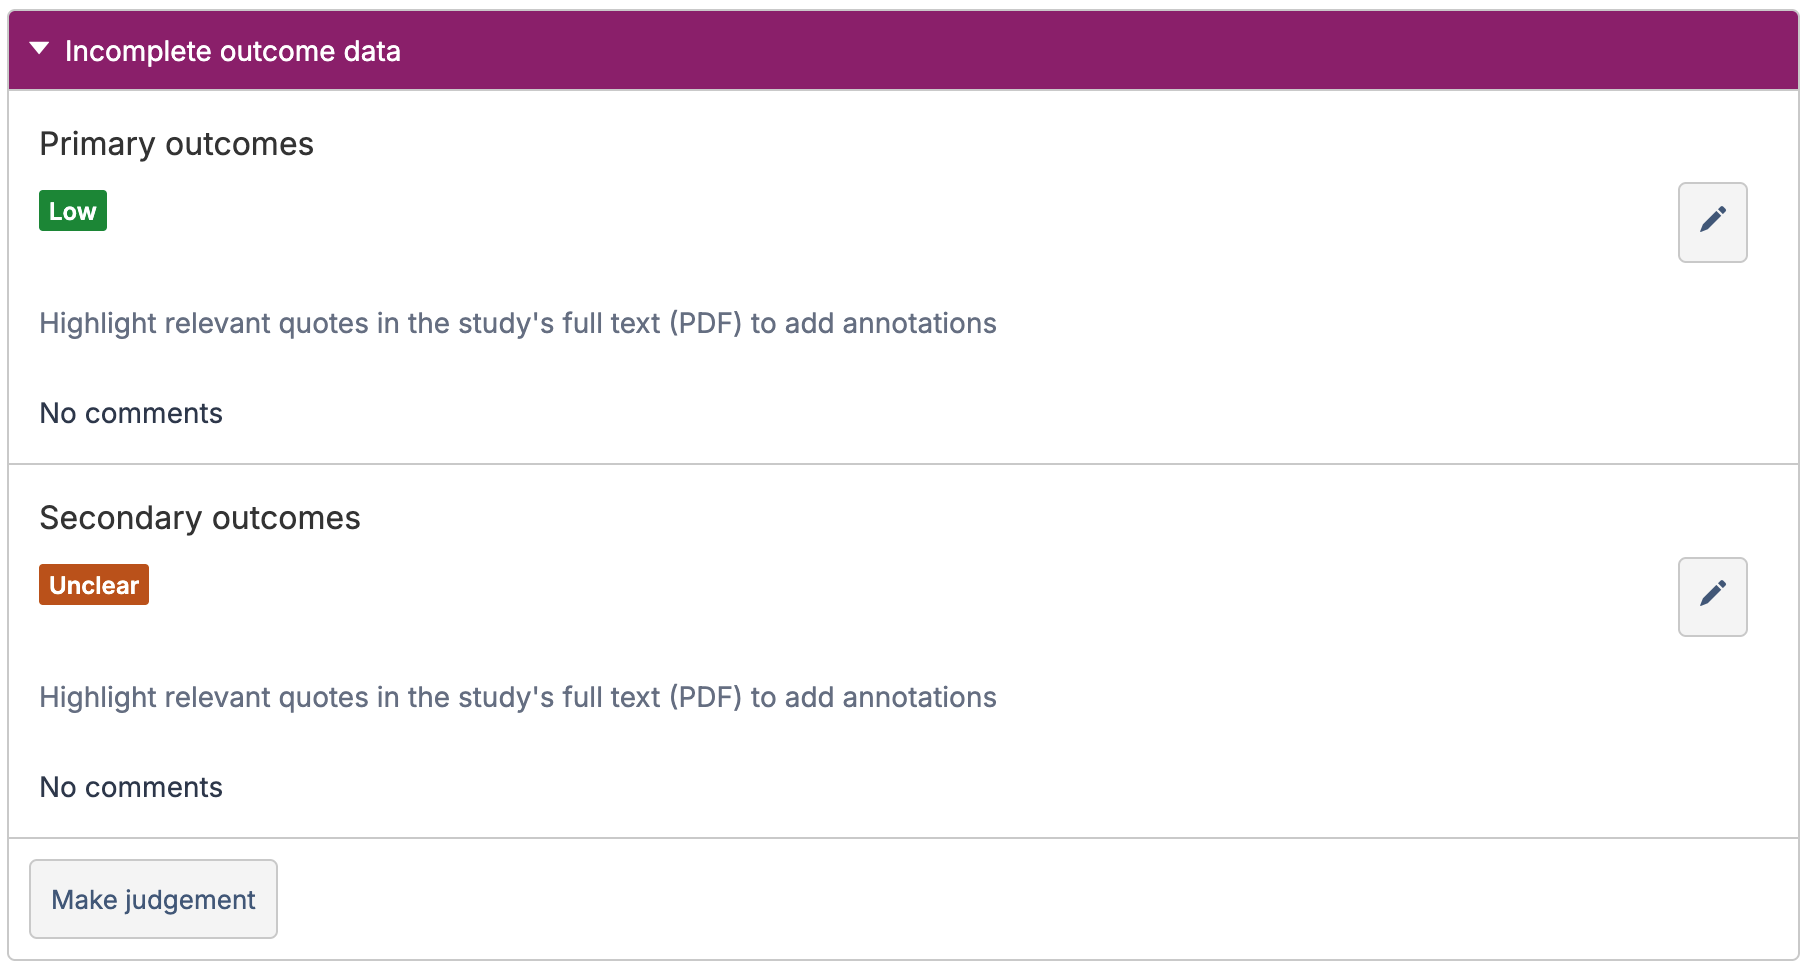Select the green Low risk badge
This screenshot has width=1812, height=972.
[x=73, y=211]
